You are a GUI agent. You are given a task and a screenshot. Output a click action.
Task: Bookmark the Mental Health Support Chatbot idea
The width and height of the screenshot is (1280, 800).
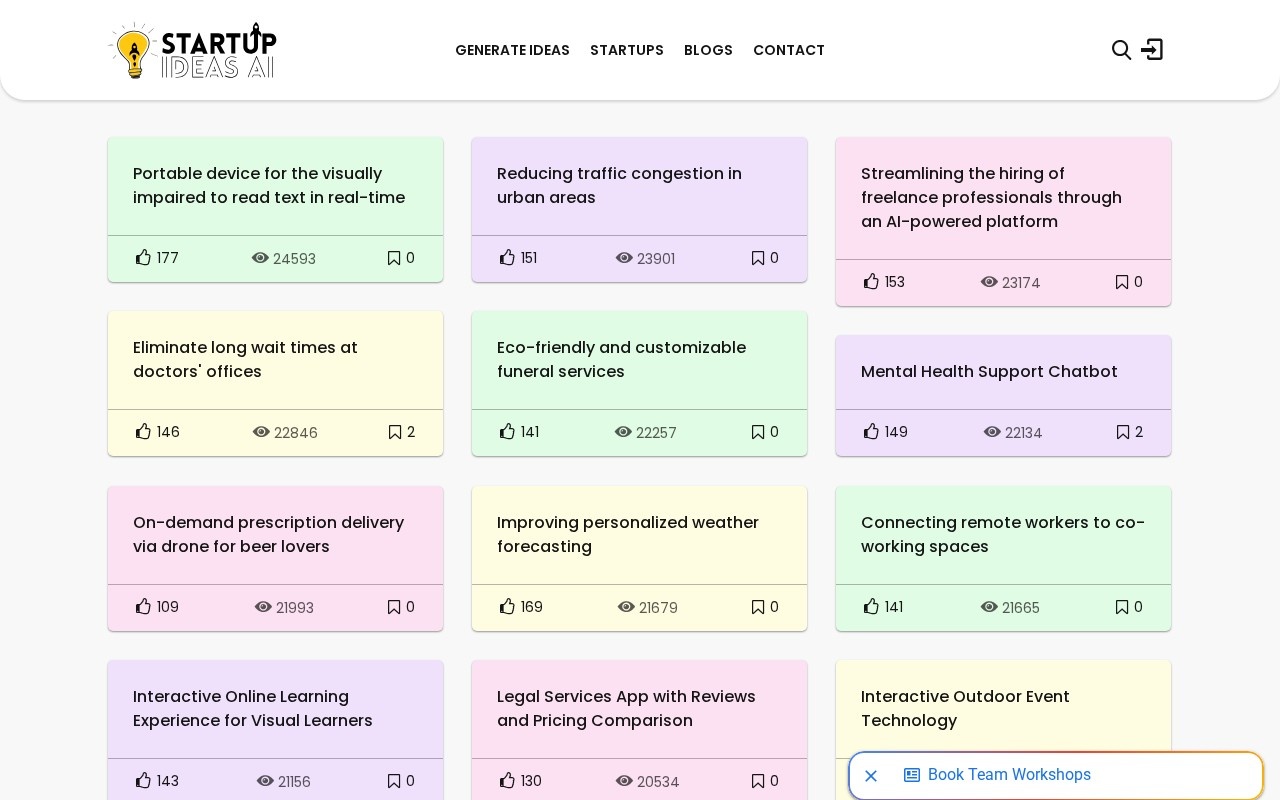(1123, 432)
